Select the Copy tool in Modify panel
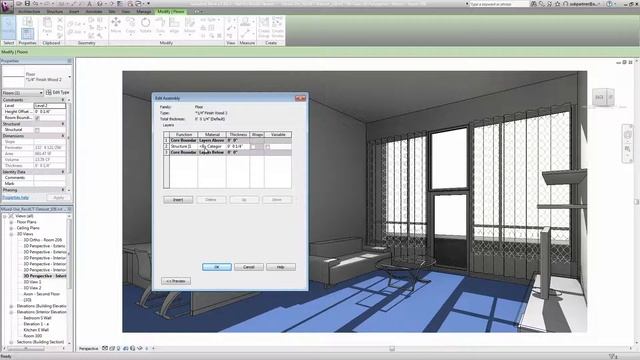 click(x=131, y=25)
